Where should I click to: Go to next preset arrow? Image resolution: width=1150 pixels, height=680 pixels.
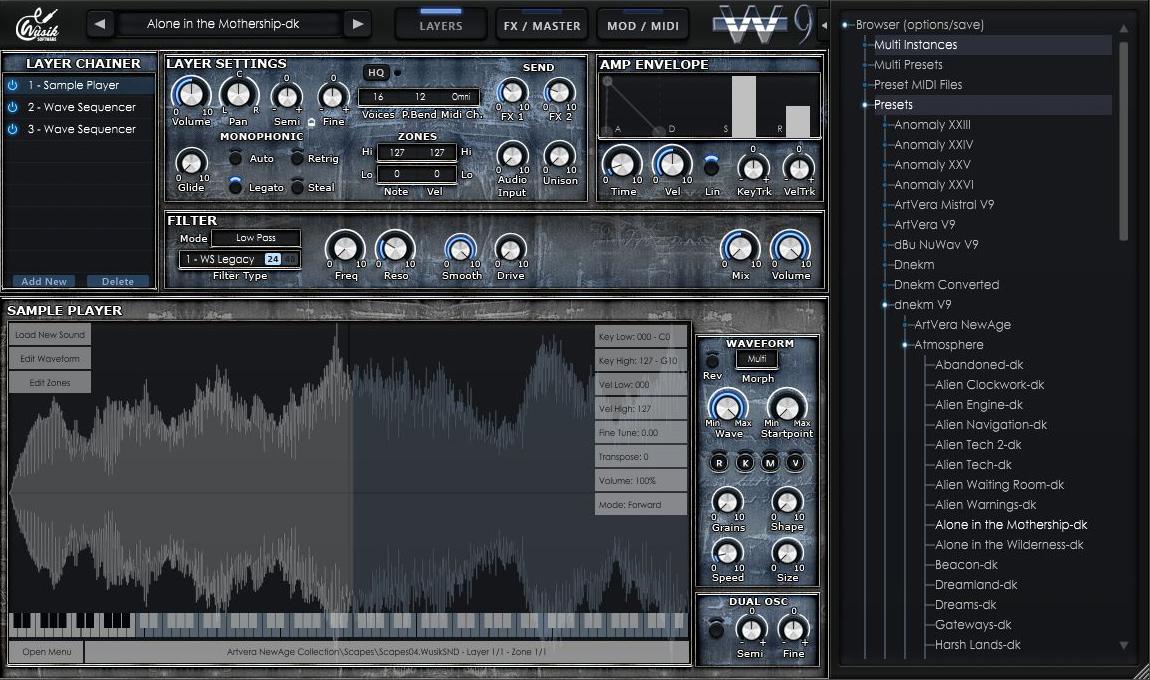point(358,23)
